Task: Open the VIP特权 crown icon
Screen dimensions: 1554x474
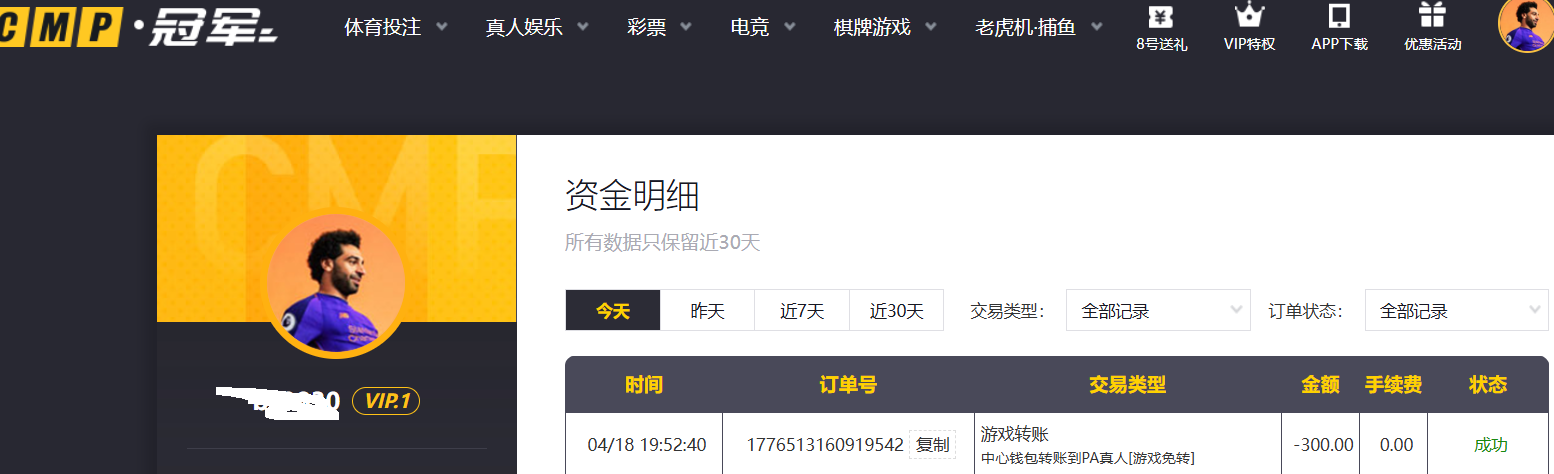Action: coord(1249,15)
